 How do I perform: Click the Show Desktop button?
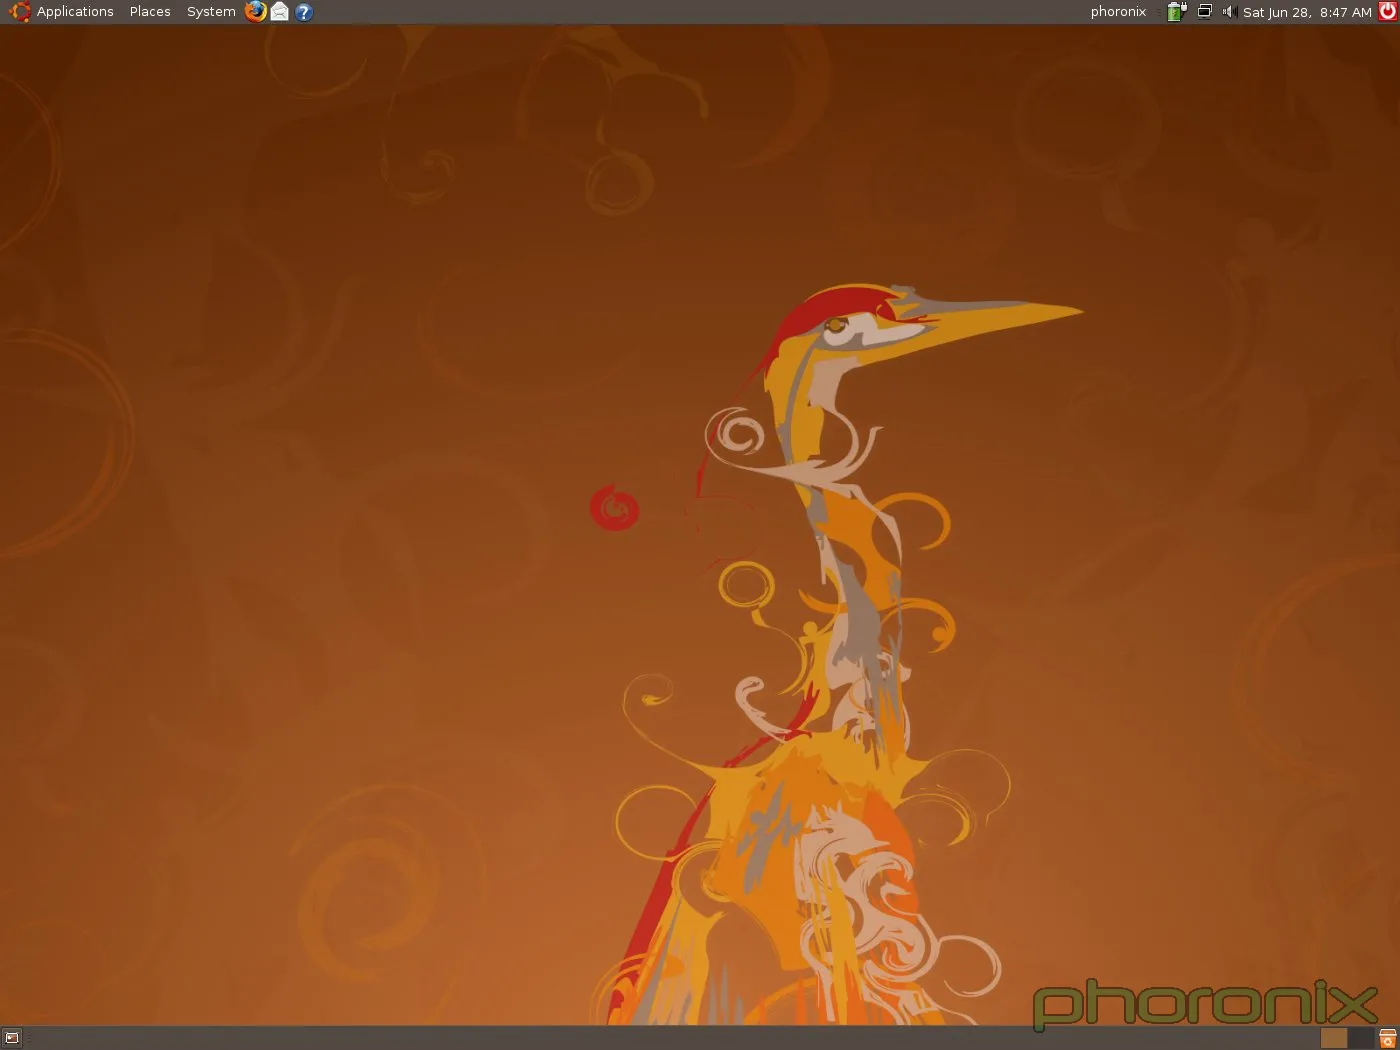(x=12, y=1038)
